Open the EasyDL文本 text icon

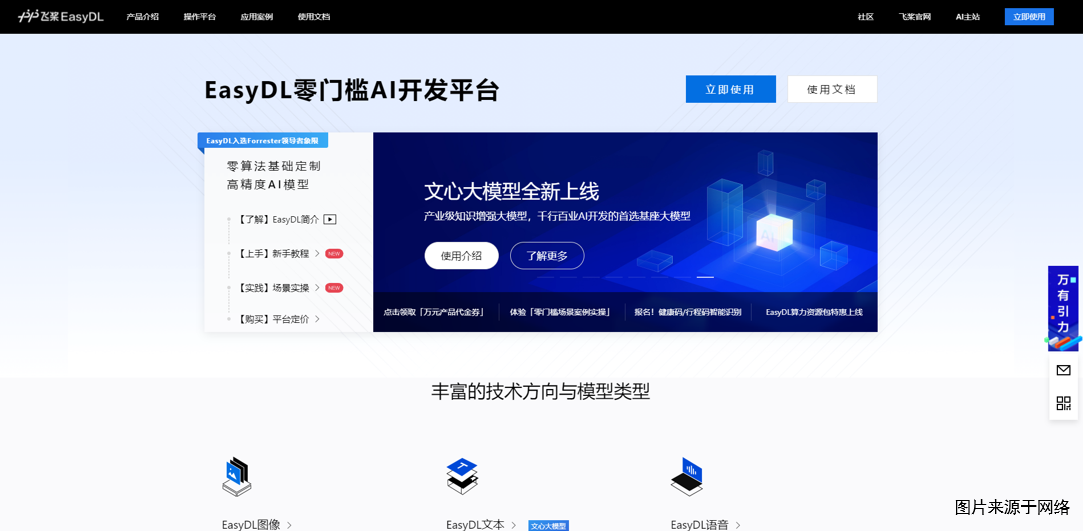tap(462, 477)
